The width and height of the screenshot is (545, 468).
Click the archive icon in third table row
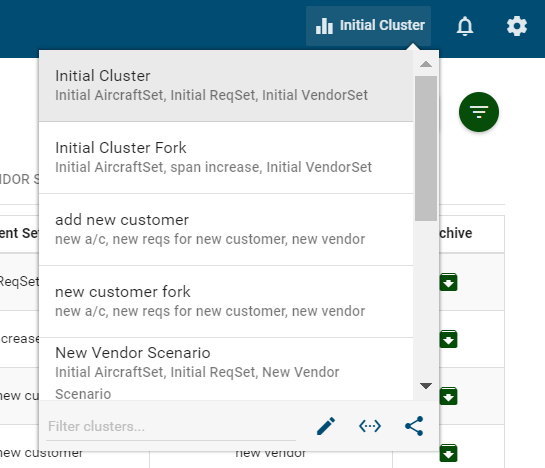pyautogui.click(x=448, y=396)
